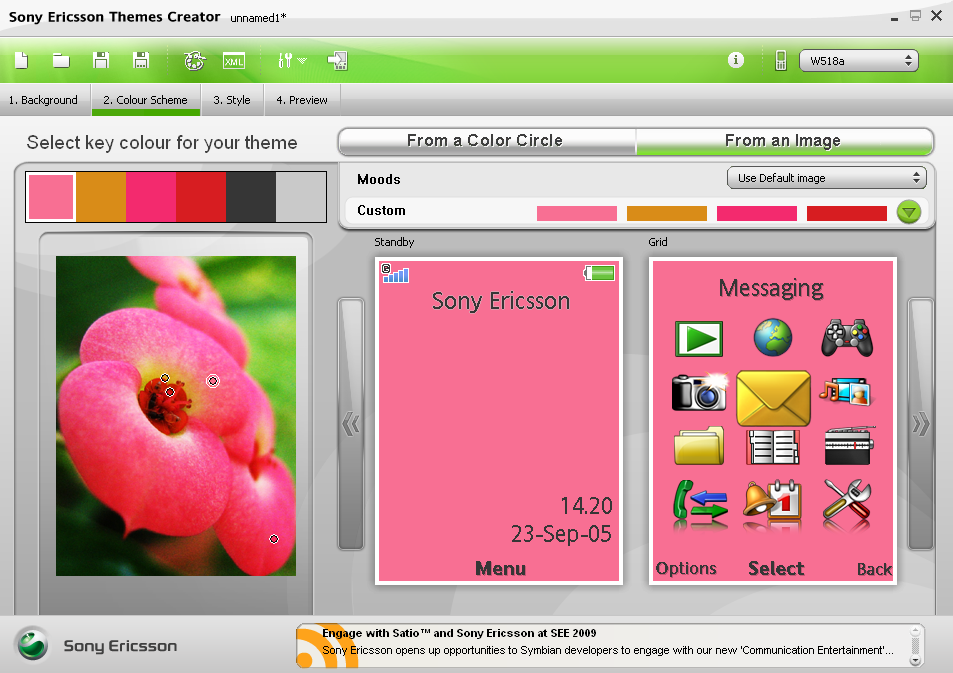Open the Engage with Satio news headline
The image size is (953, 673).
point(459,633)
